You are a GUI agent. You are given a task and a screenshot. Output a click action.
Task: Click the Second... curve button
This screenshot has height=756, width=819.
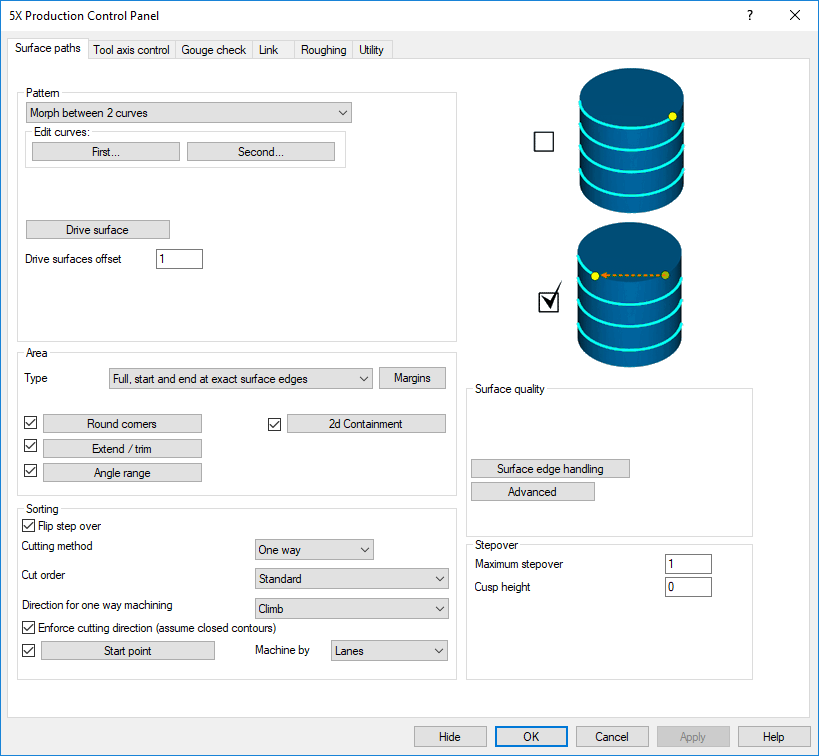coord(261,152)
